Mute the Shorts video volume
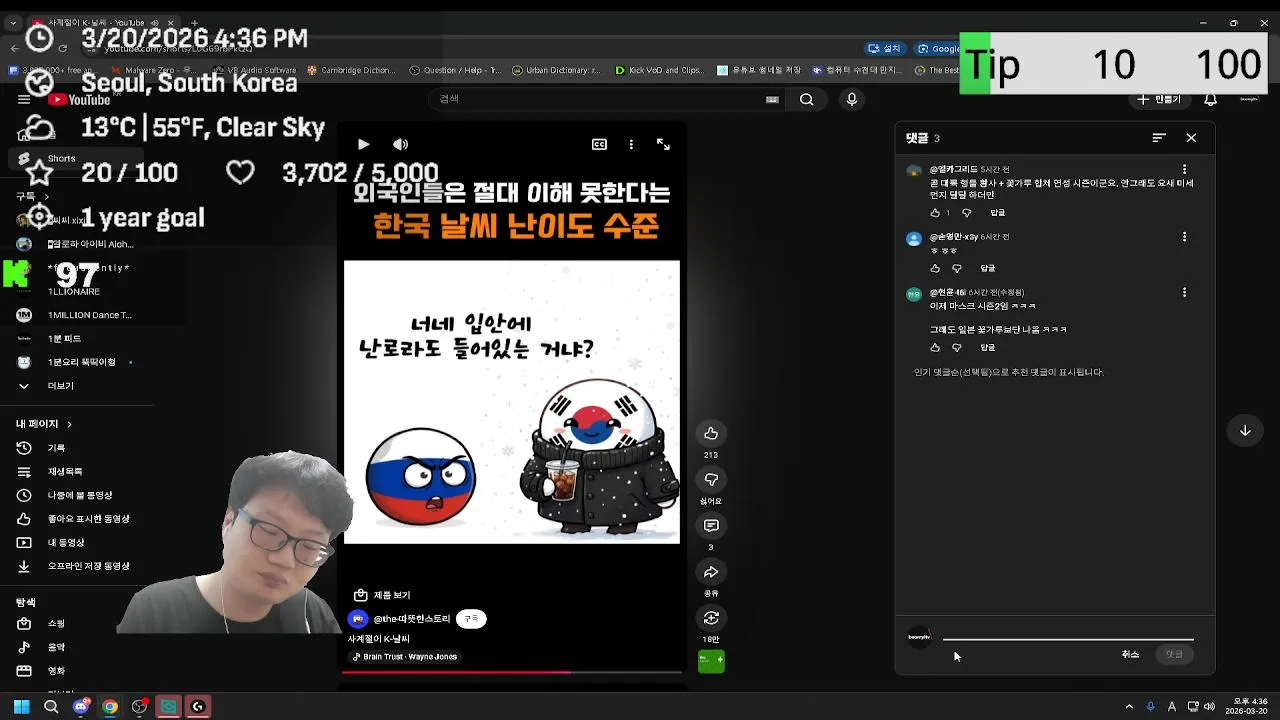The height and width of the screenshot is (720, 1280). (x=400, y=144)
